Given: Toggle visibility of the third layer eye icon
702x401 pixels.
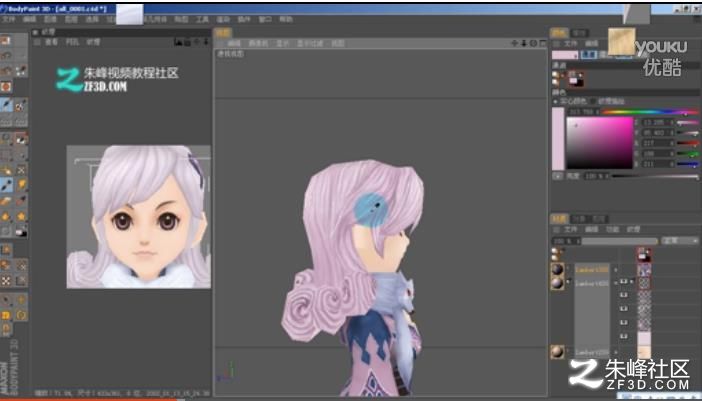Looking at the screenshot, I should 624,309.
